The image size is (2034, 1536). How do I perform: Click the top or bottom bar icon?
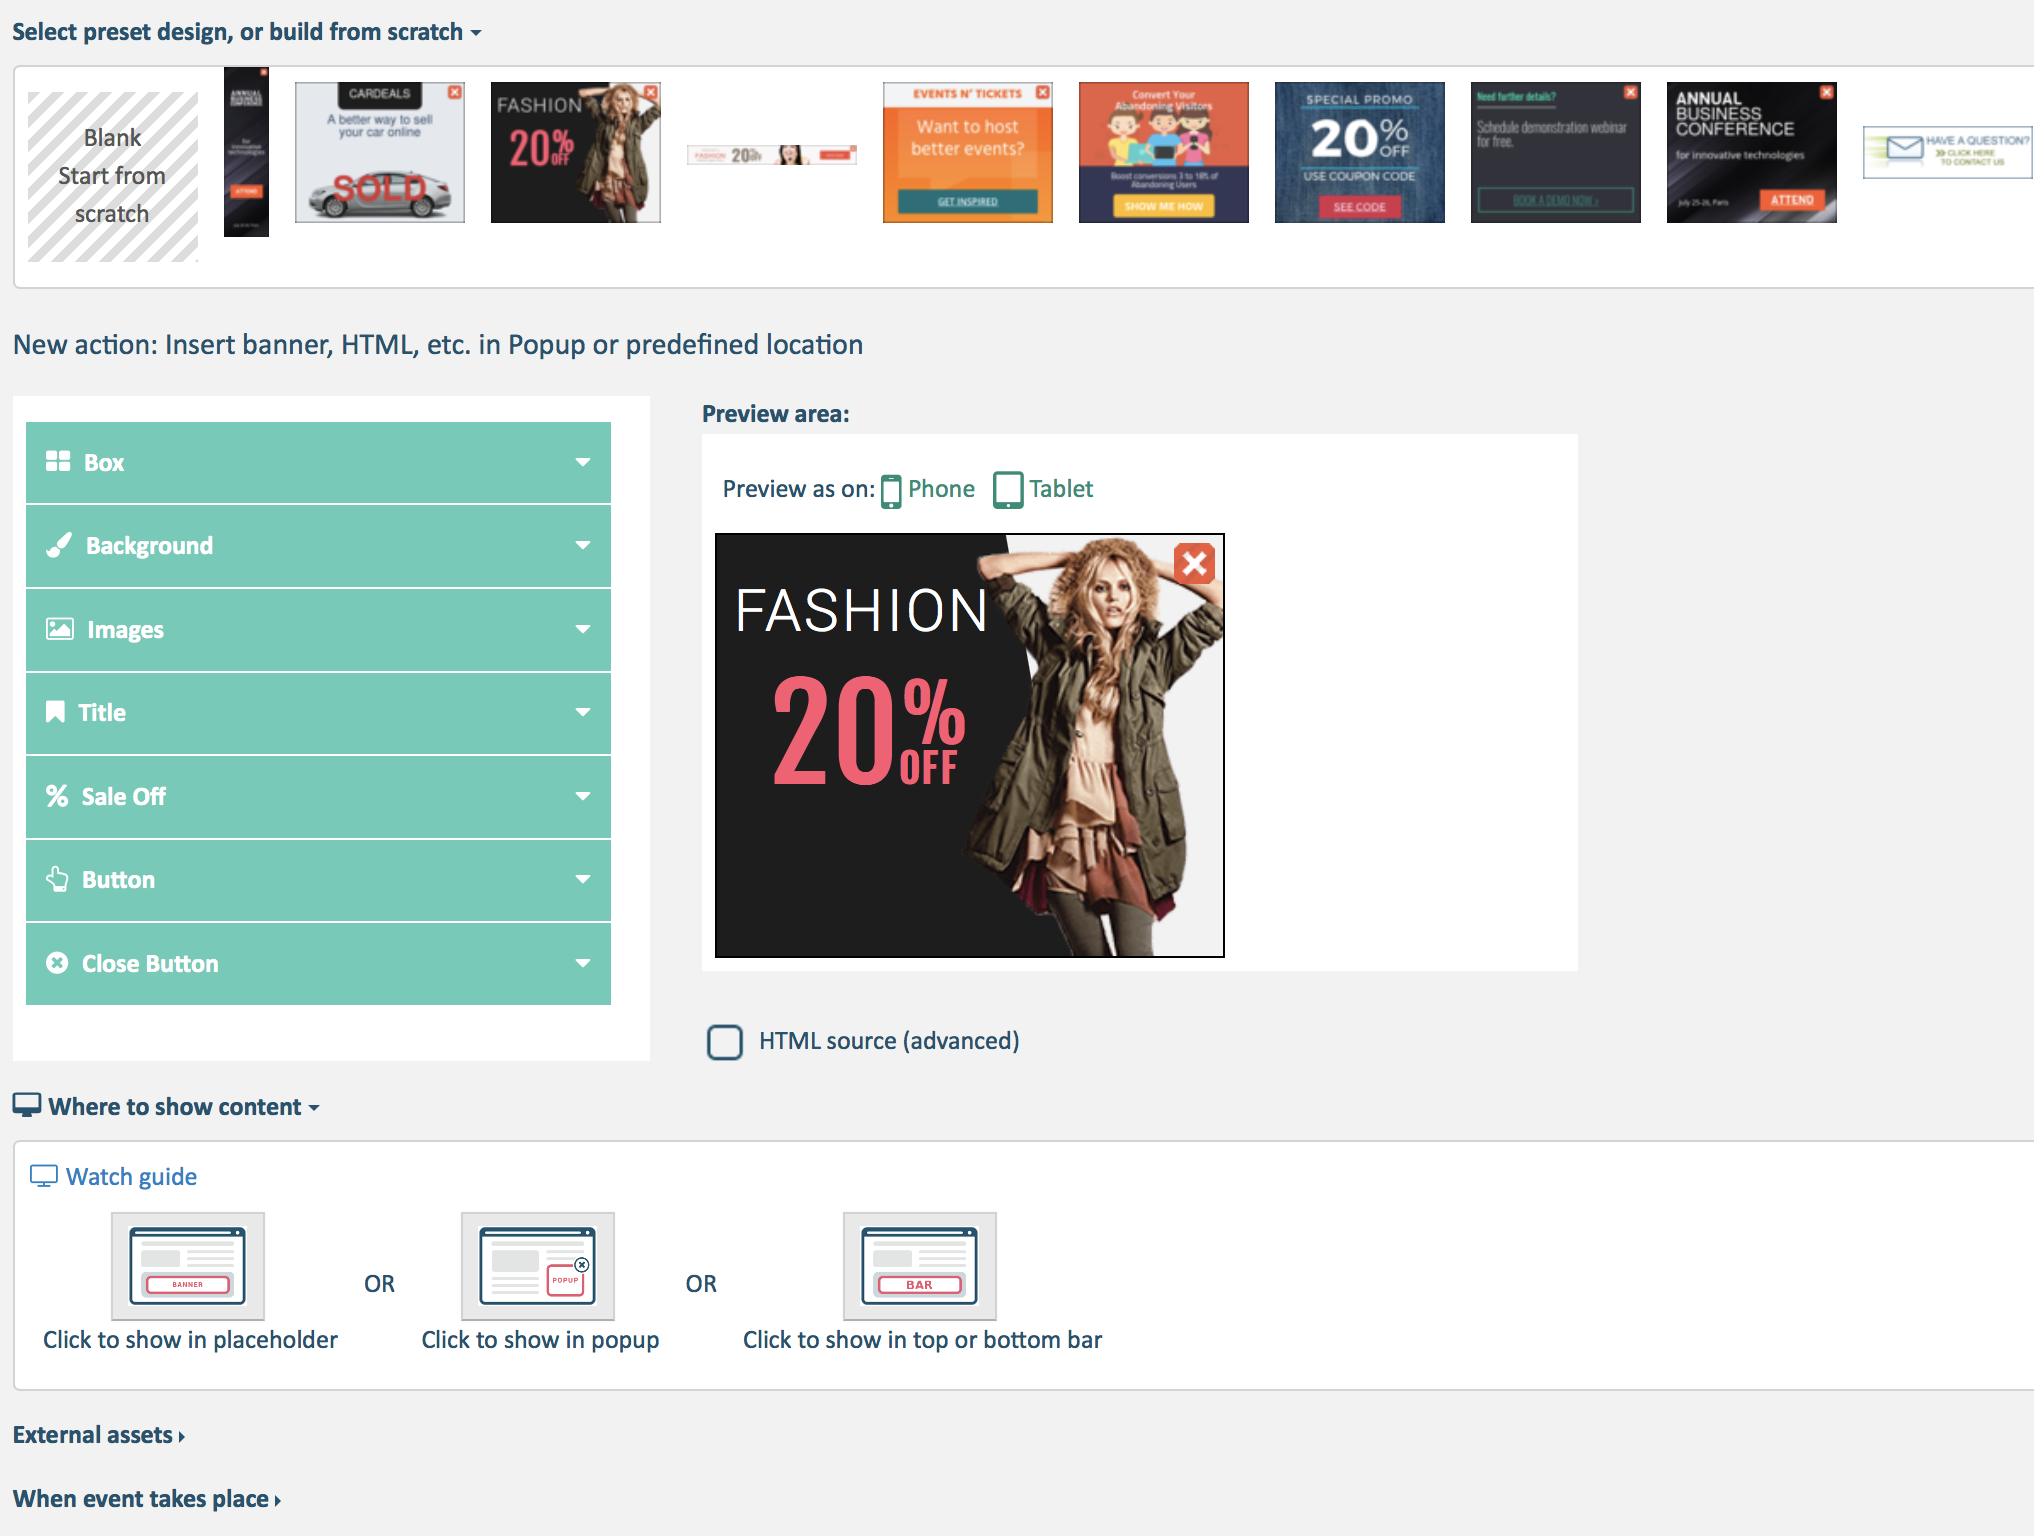(919, 1266)
